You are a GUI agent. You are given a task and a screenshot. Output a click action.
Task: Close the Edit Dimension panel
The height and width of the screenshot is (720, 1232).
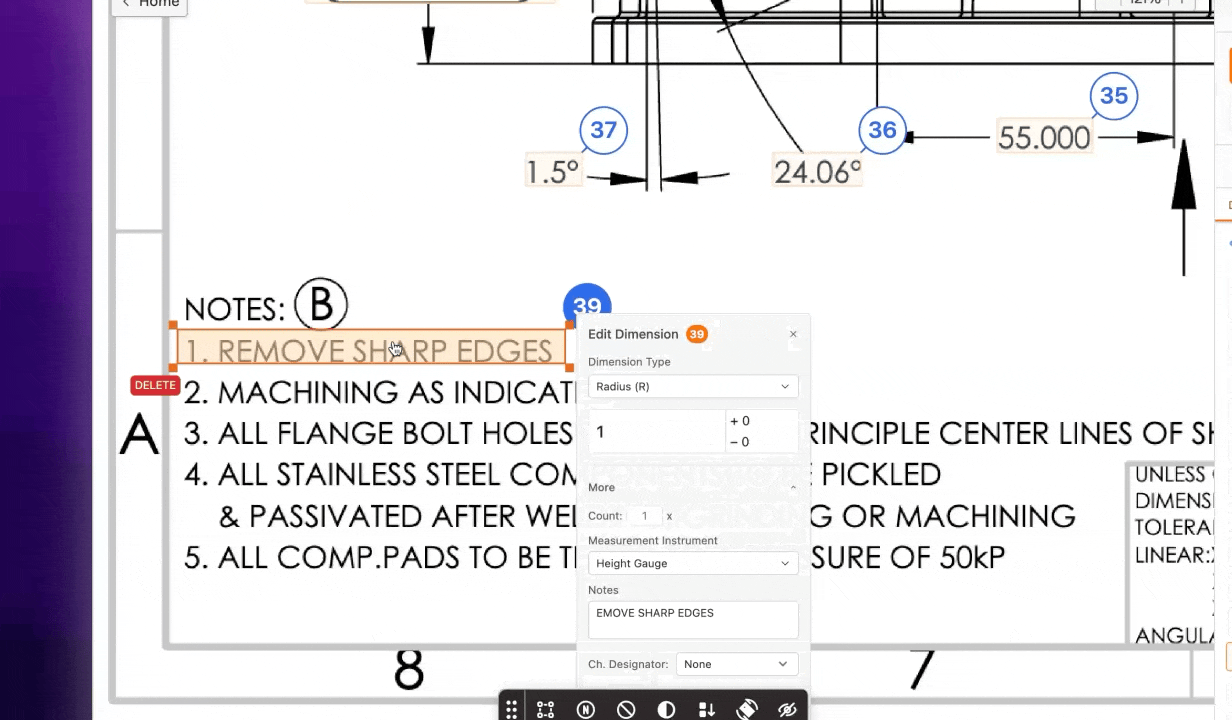click(x=793, y=334)
